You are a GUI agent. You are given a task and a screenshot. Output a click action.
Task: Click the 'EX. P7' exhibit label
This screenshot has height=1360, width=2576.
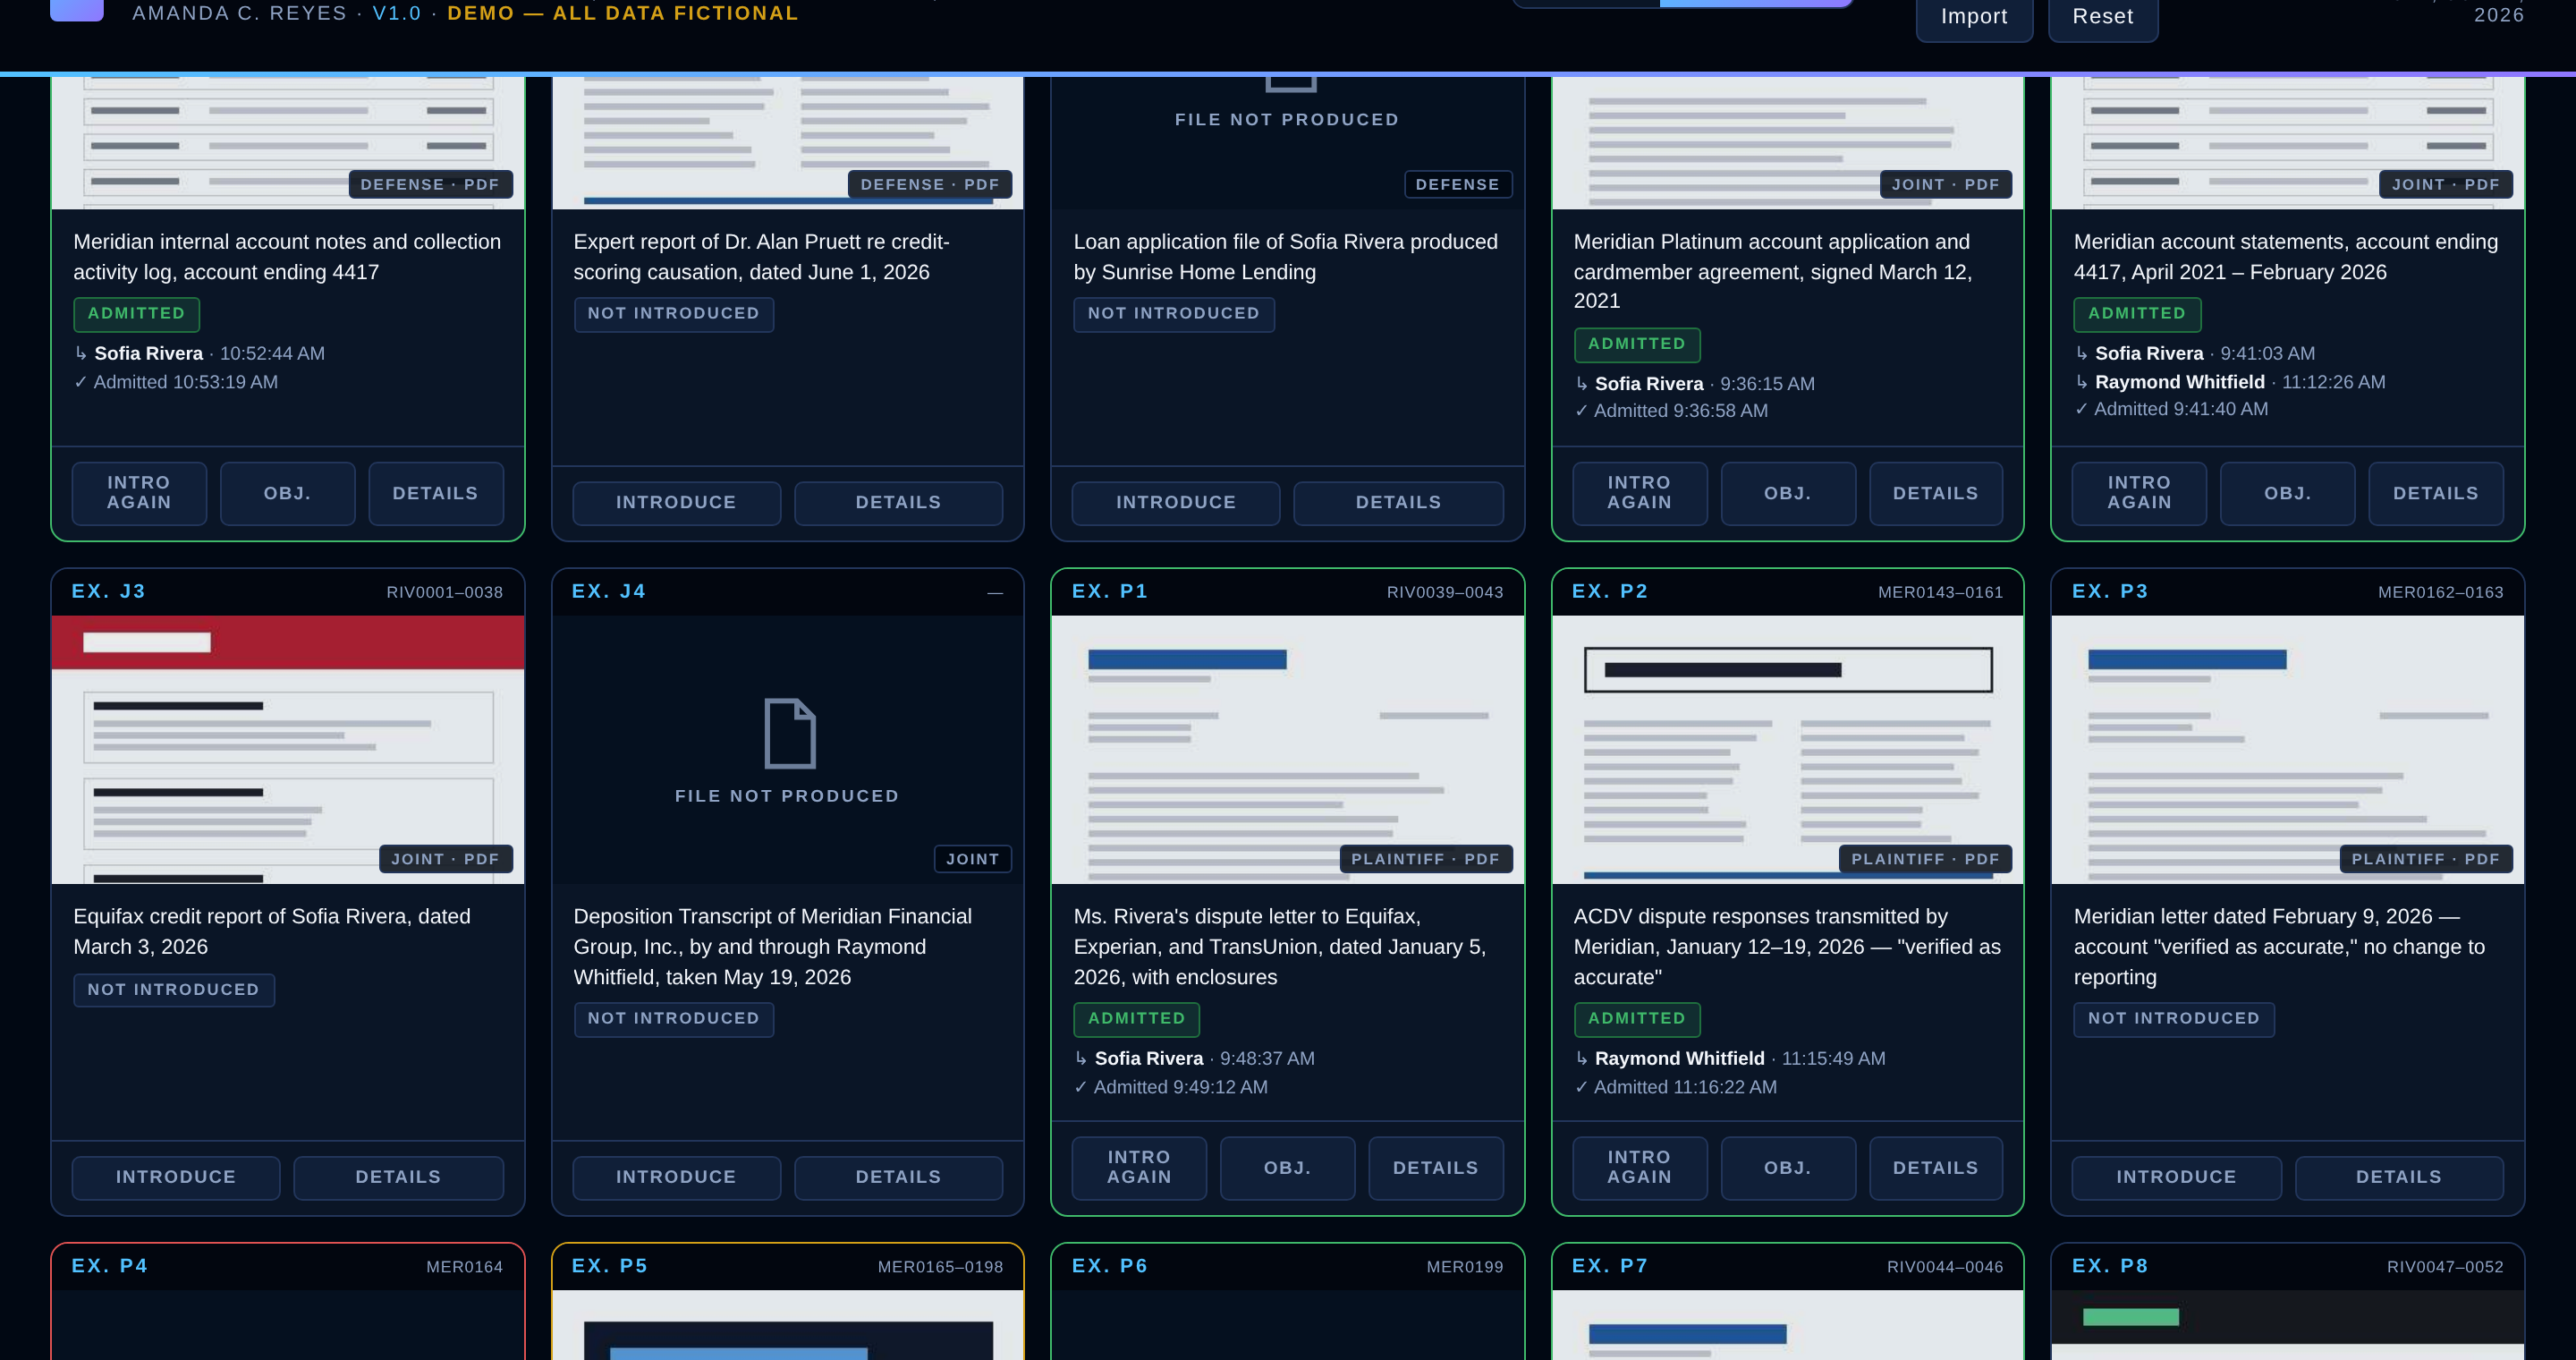(x=1610, y=1266)
